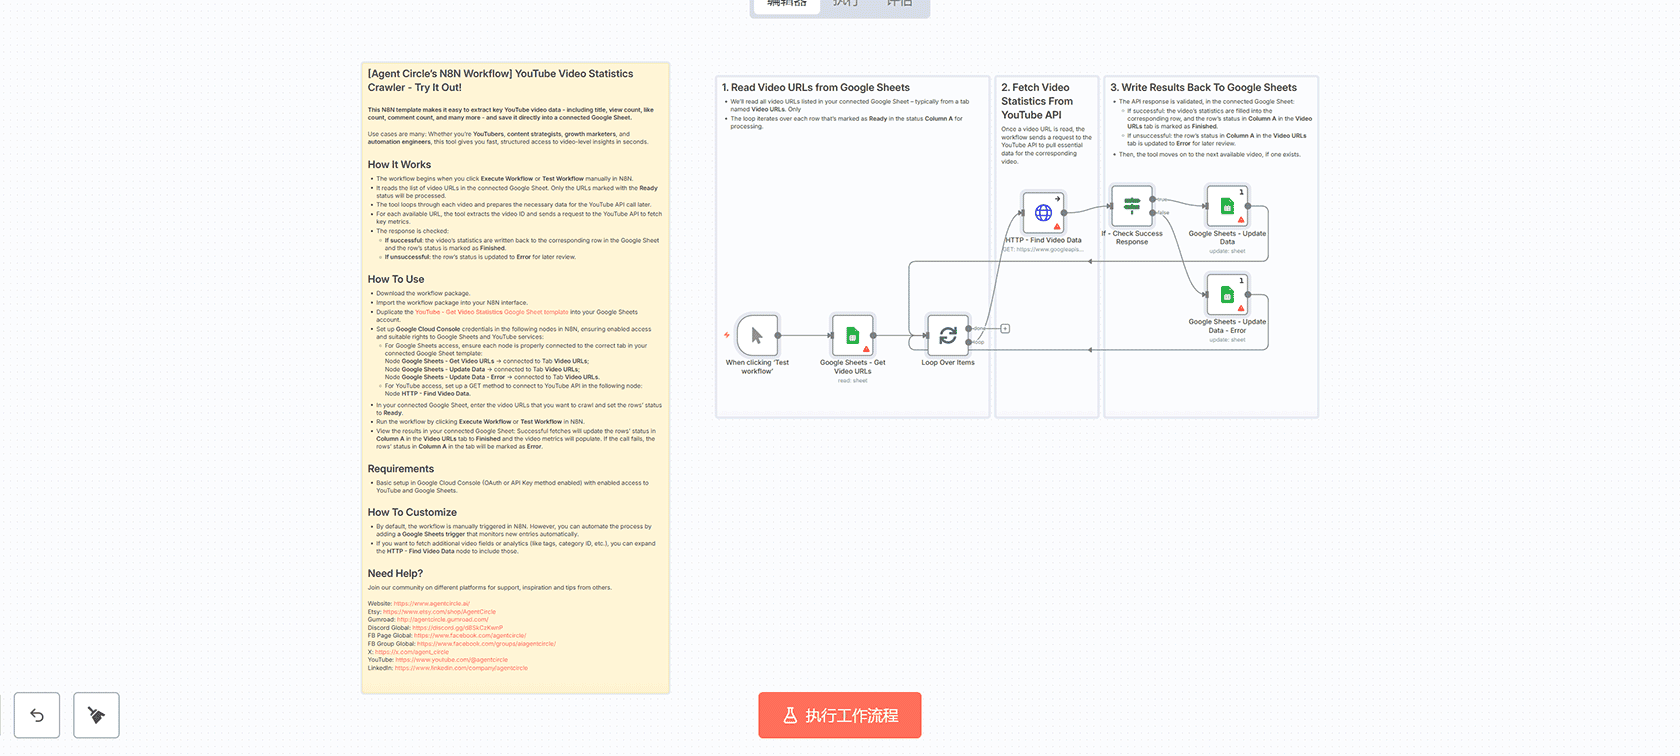Select the Loop Over Items node

947,336
